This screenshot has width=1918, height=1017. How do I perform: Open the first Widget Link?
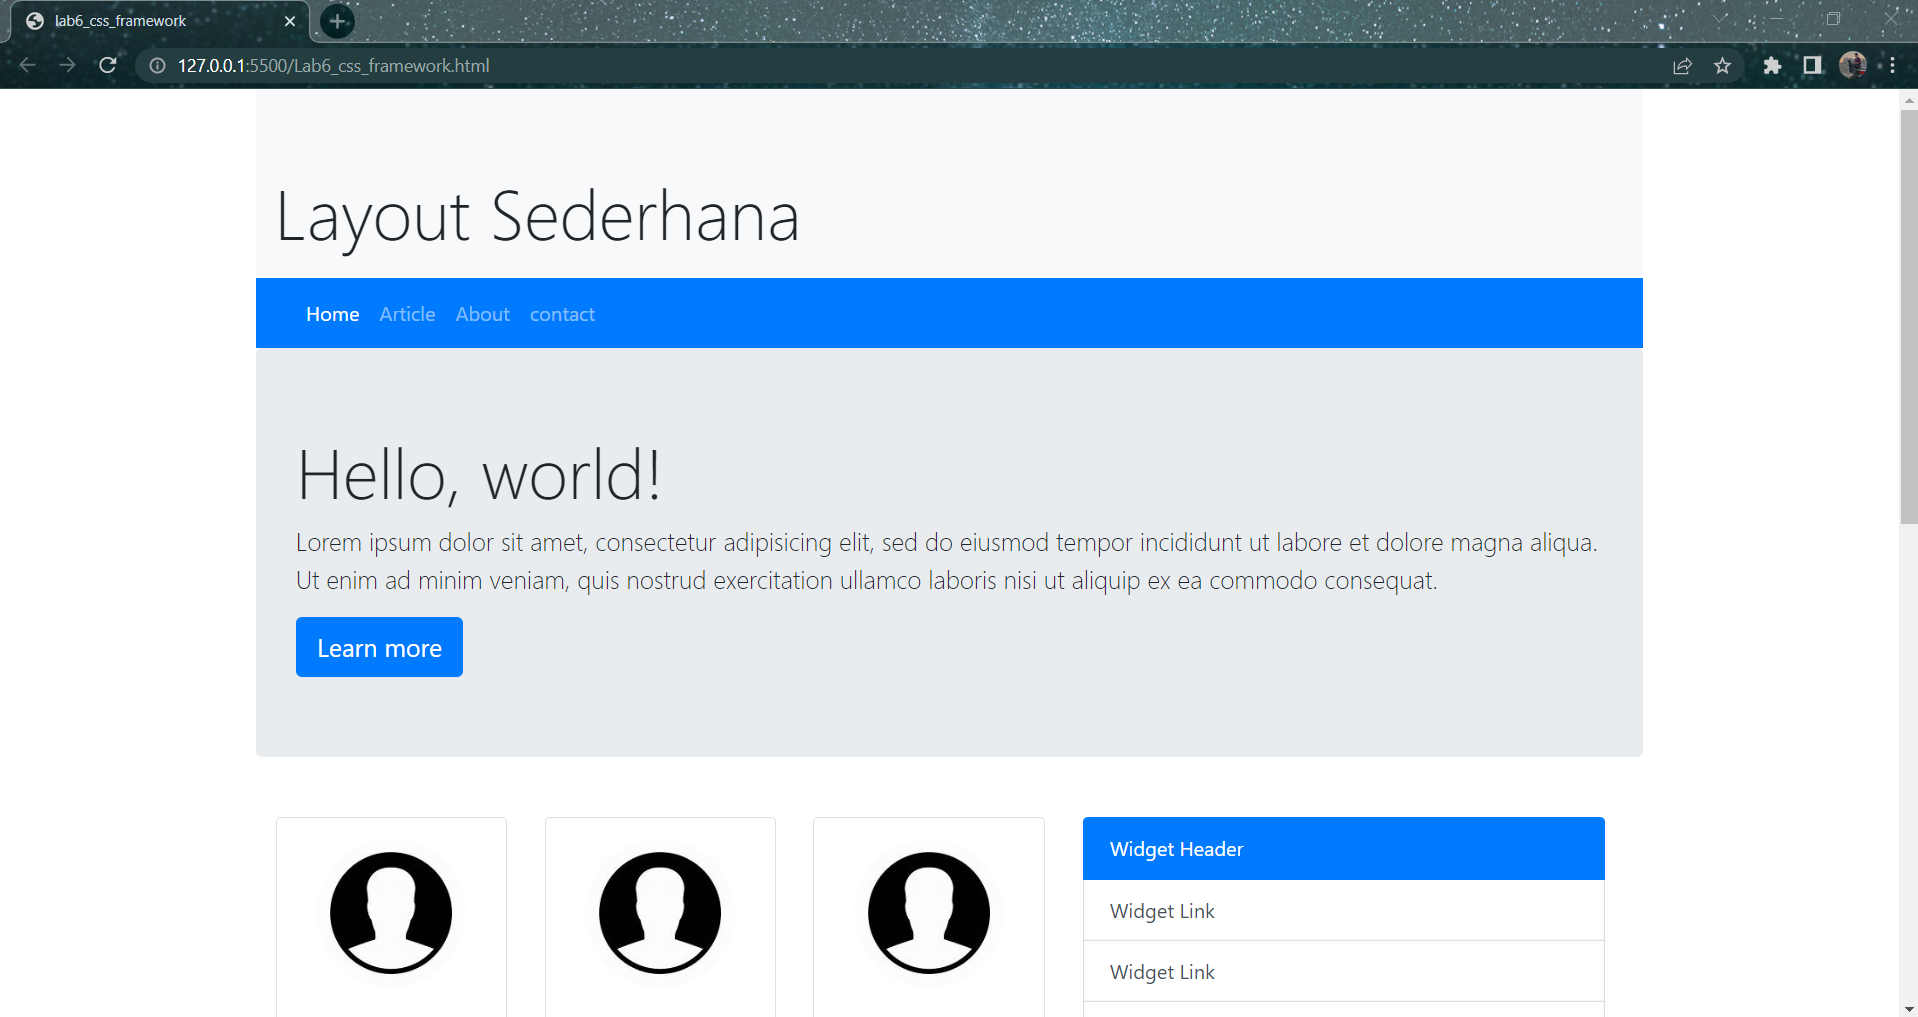pyautogui.click(x=1161, y=910)
